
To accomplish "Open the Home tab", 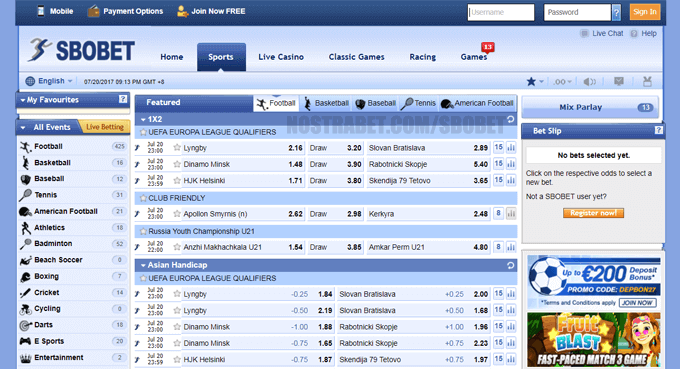I will coord(172,57).
